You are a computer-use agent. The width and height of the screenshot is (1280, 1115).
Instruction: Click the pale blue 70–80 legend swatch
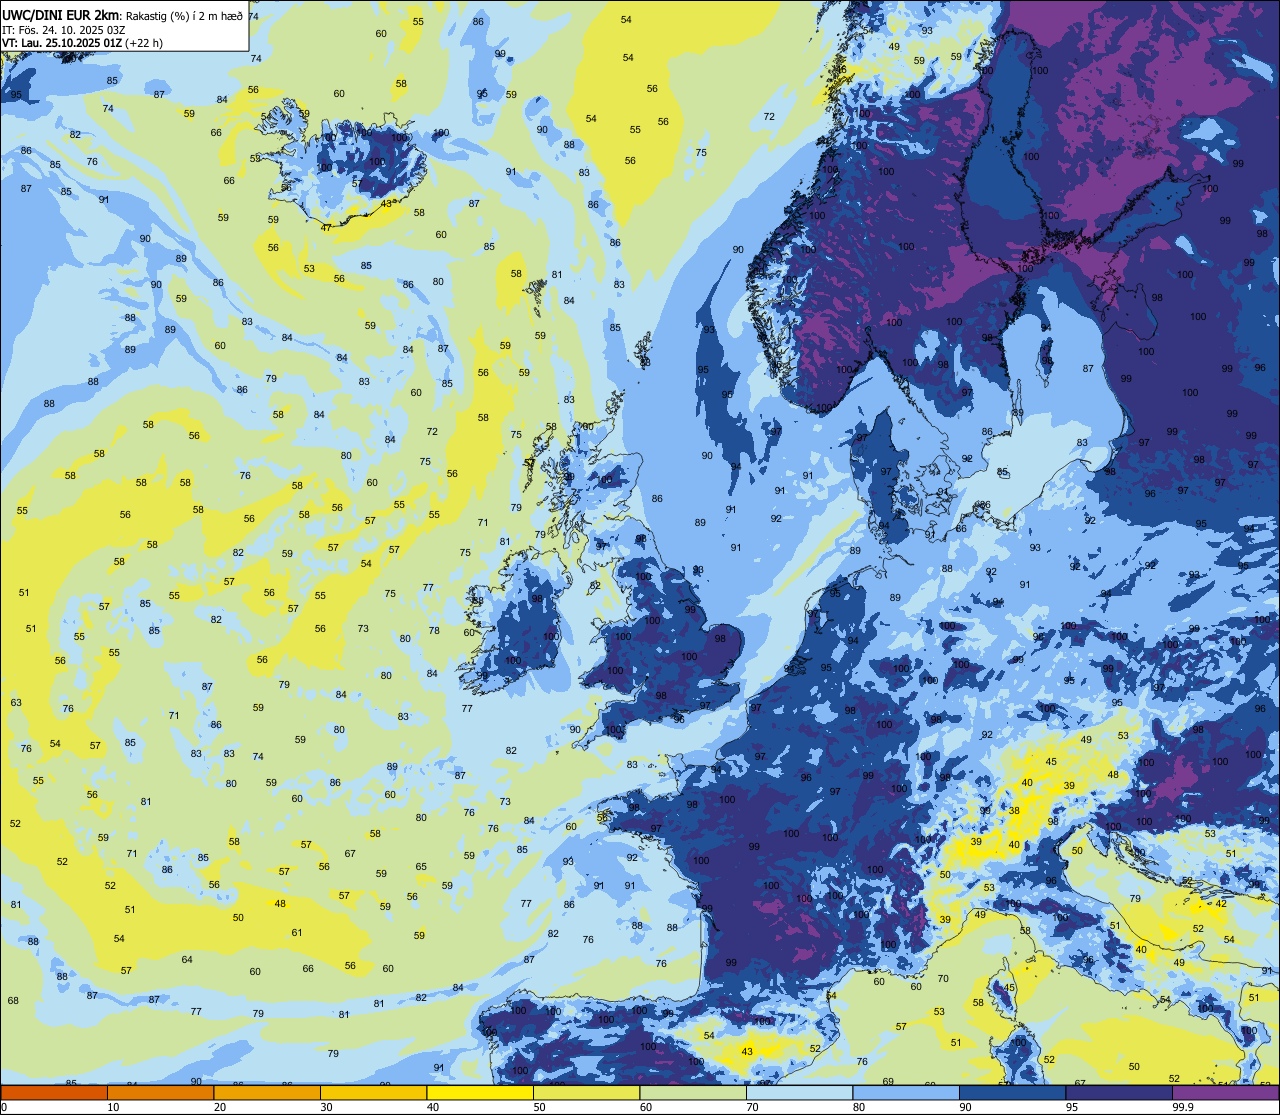pyautogui.click(x=799, y=1092)
